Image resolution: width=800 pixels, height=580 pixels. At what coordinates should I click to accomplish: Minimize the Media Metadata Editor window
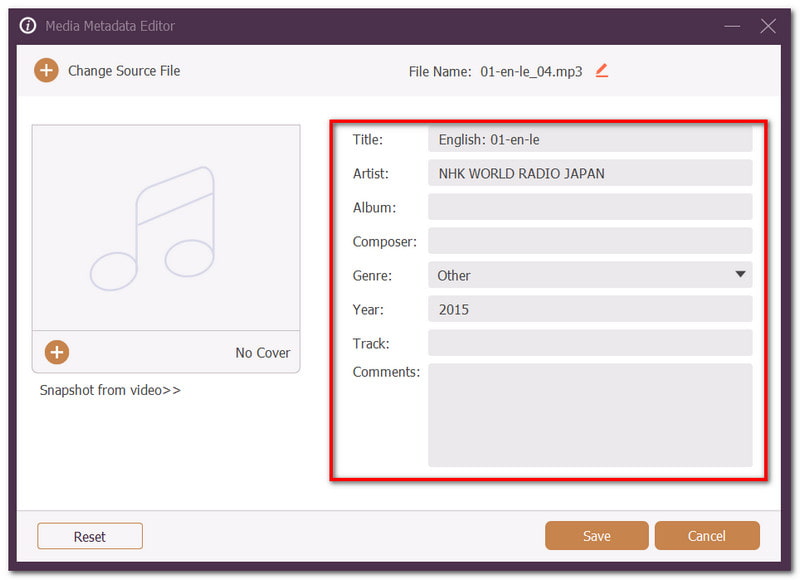click(732, 26)
